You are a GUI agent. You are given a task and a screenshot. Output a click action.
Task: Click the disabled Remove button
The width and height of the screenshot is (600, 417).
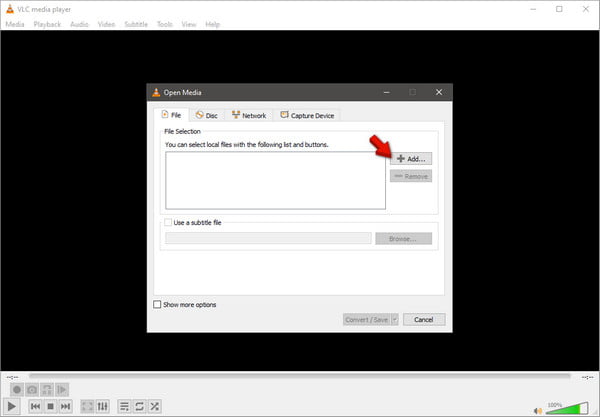(411, 176)
